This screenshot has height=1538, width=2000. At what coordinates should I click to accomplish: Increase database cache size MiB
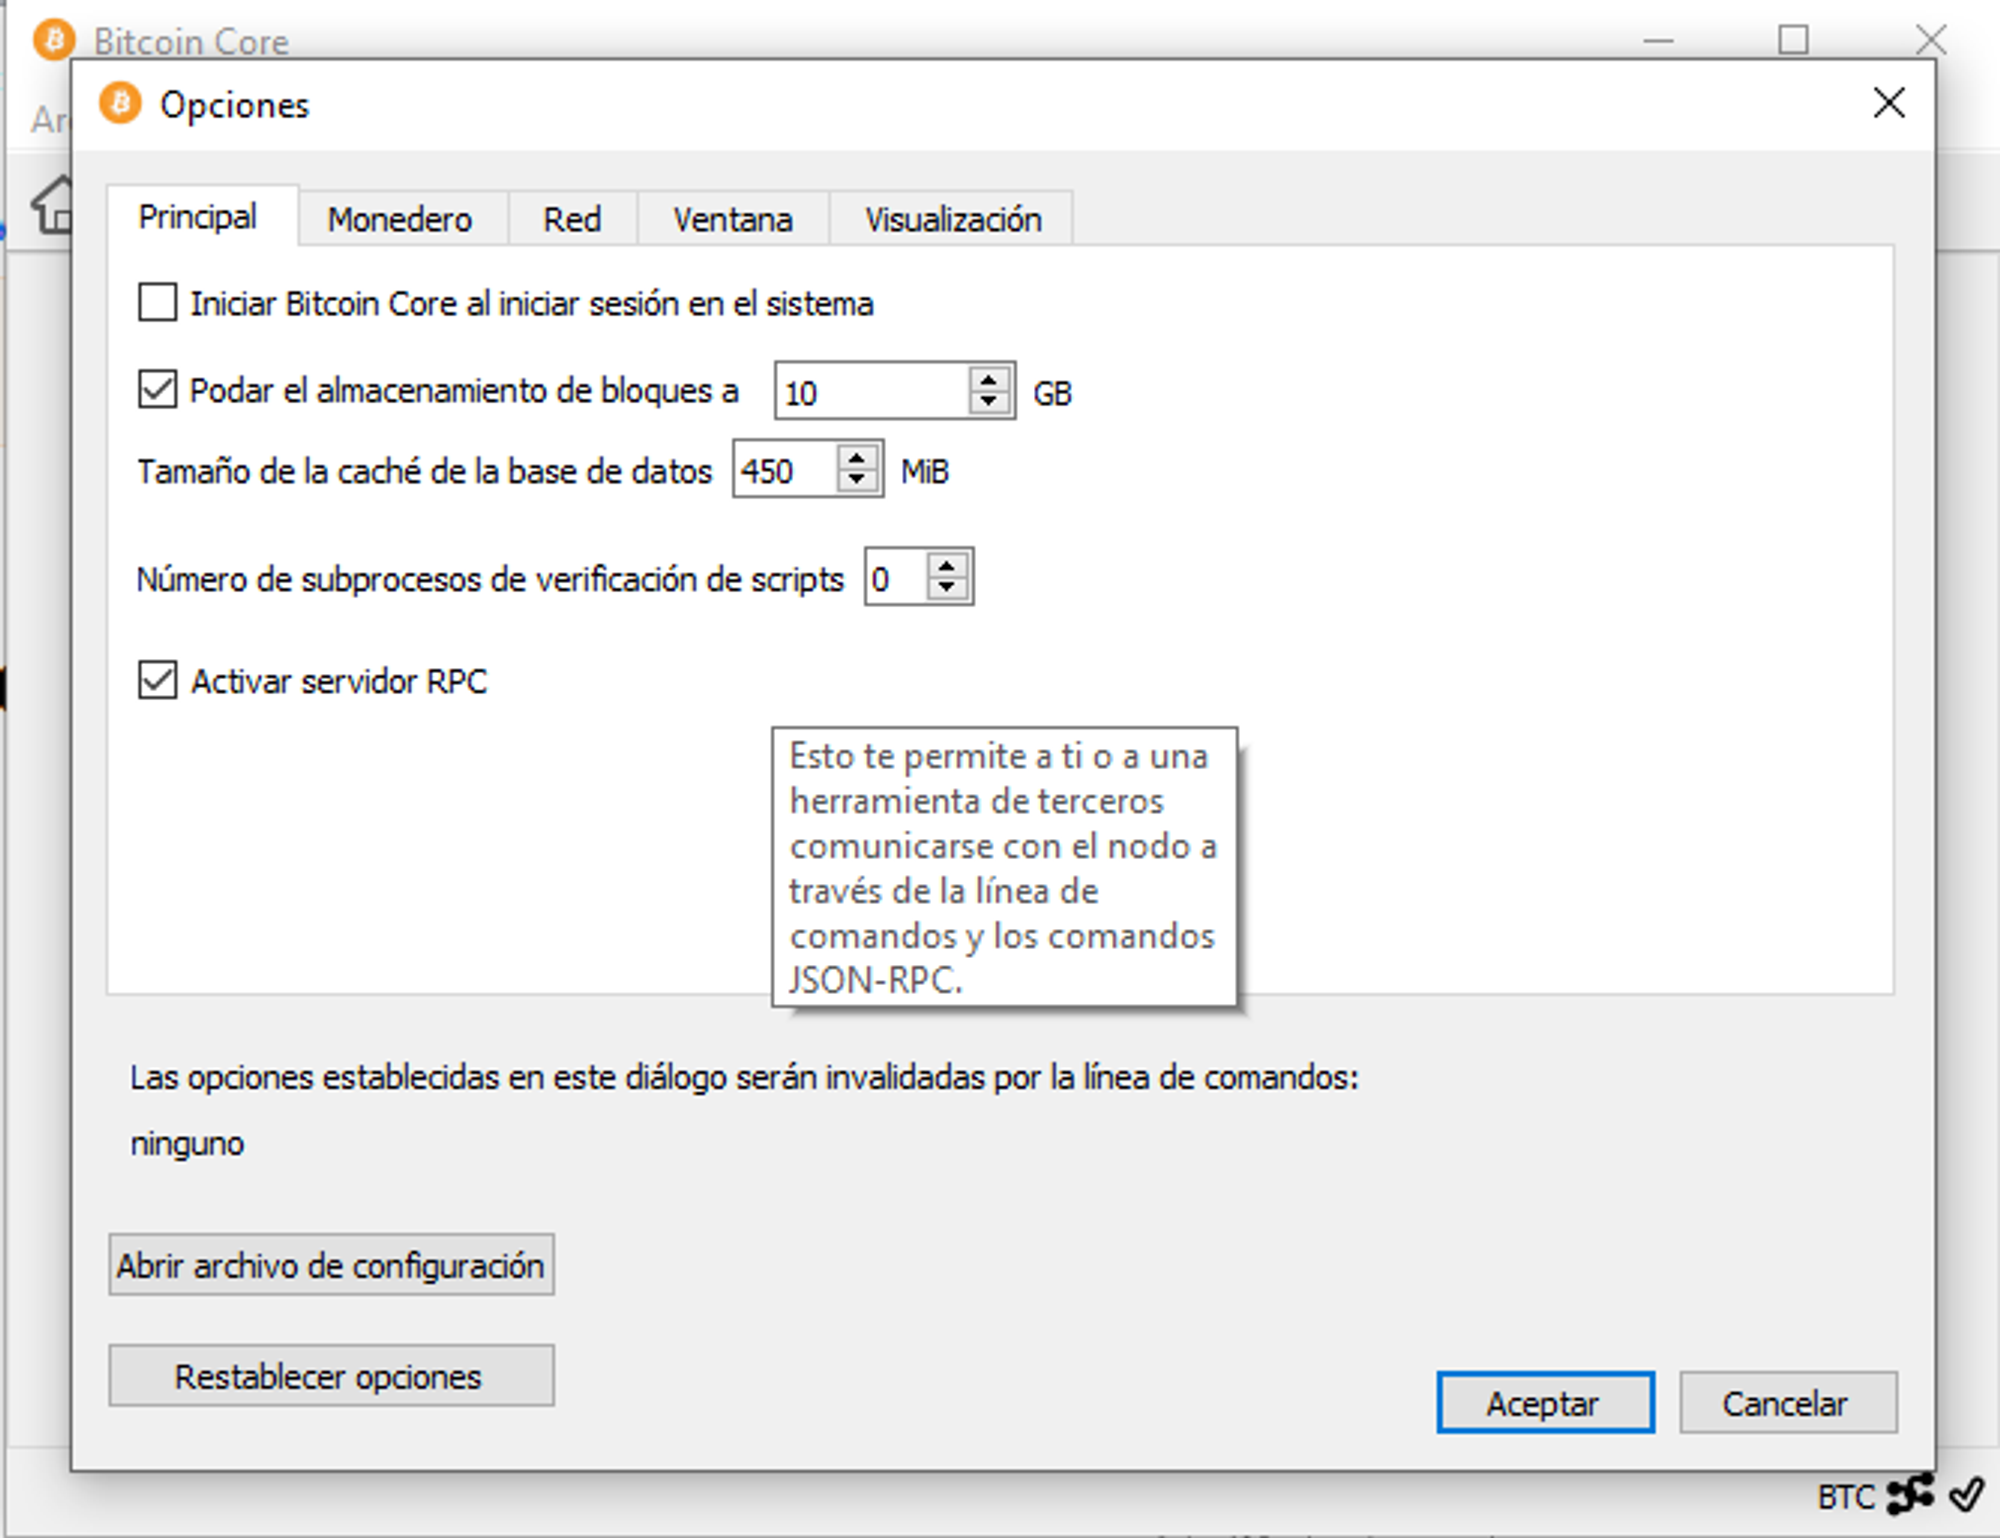[x=856, y=458]
